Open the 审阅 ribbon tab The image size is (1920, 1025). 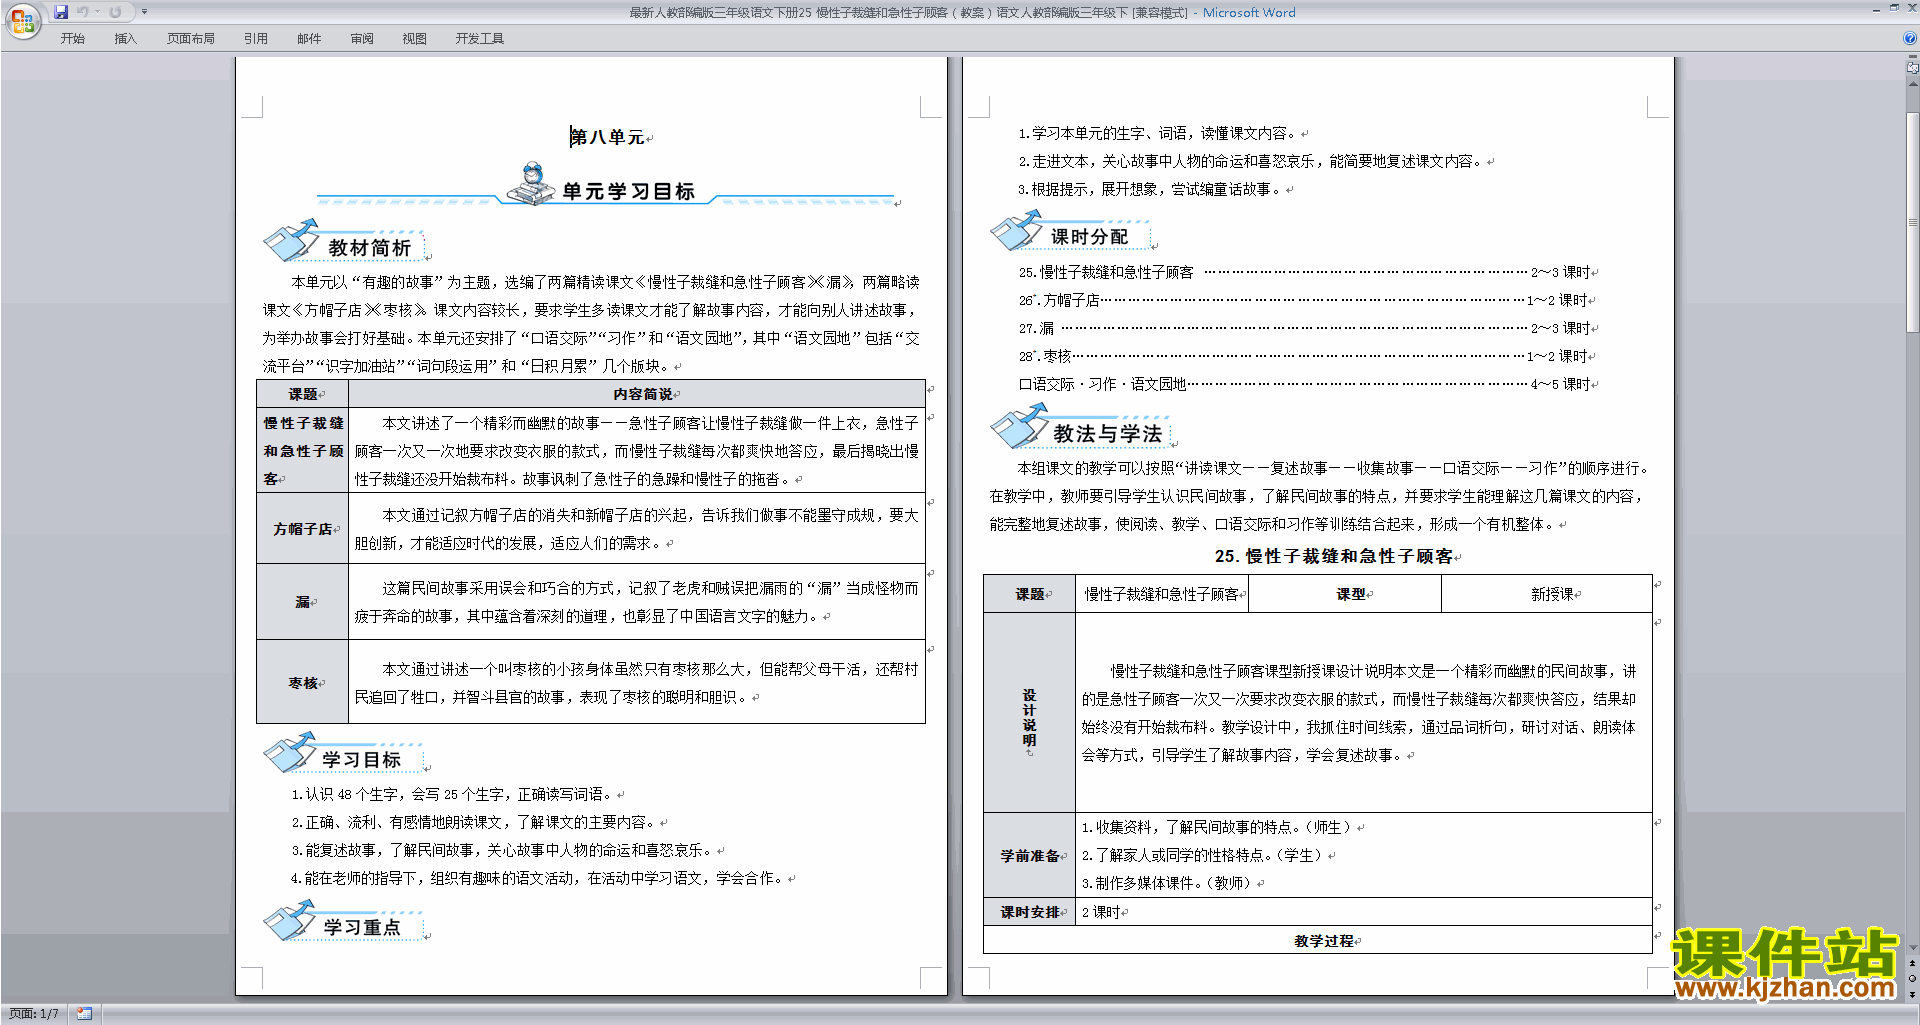[x=362, y=39]
